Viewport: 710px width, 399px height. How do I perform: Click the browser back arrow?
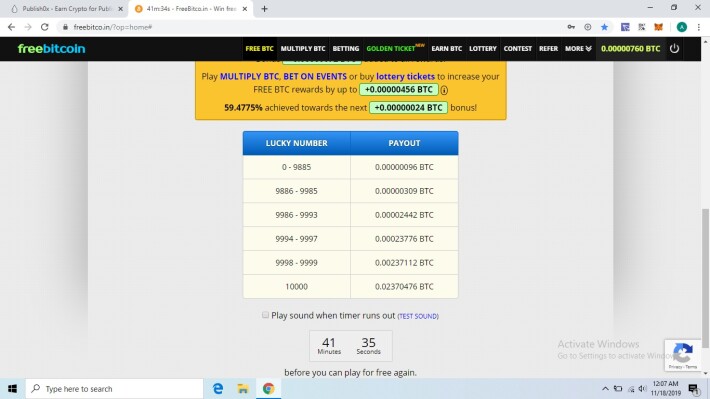(x=11, y=27)
